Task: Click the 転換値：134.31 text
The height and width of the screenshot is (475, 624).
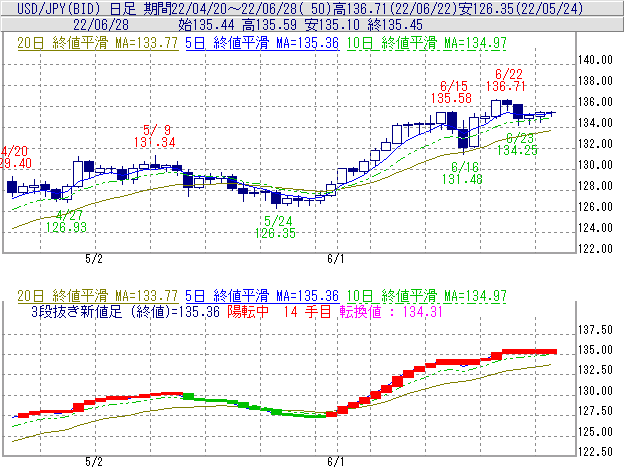Action: tap(391, 311)
